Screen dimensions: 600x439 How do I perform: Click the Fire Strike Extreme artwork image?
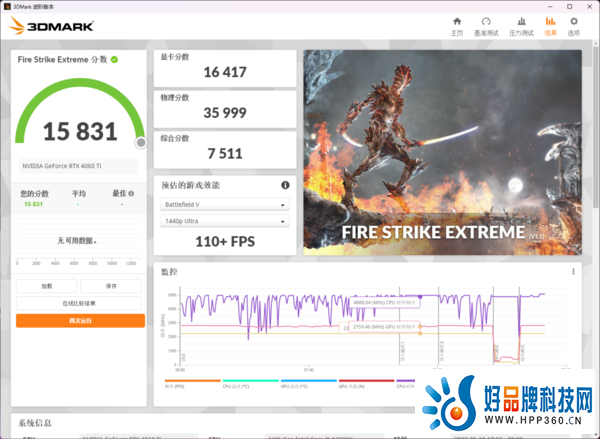pyautogui.click(x=442, y=152)
